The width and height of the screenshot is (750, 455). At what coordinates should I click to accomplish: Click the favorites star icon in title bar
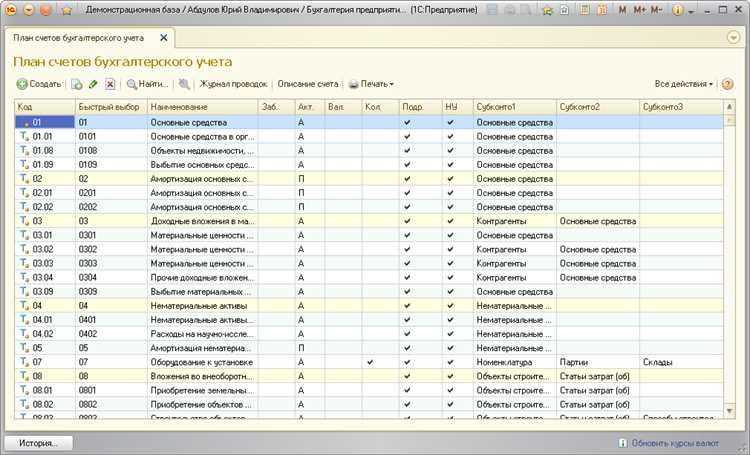click(x=66, y=10)
